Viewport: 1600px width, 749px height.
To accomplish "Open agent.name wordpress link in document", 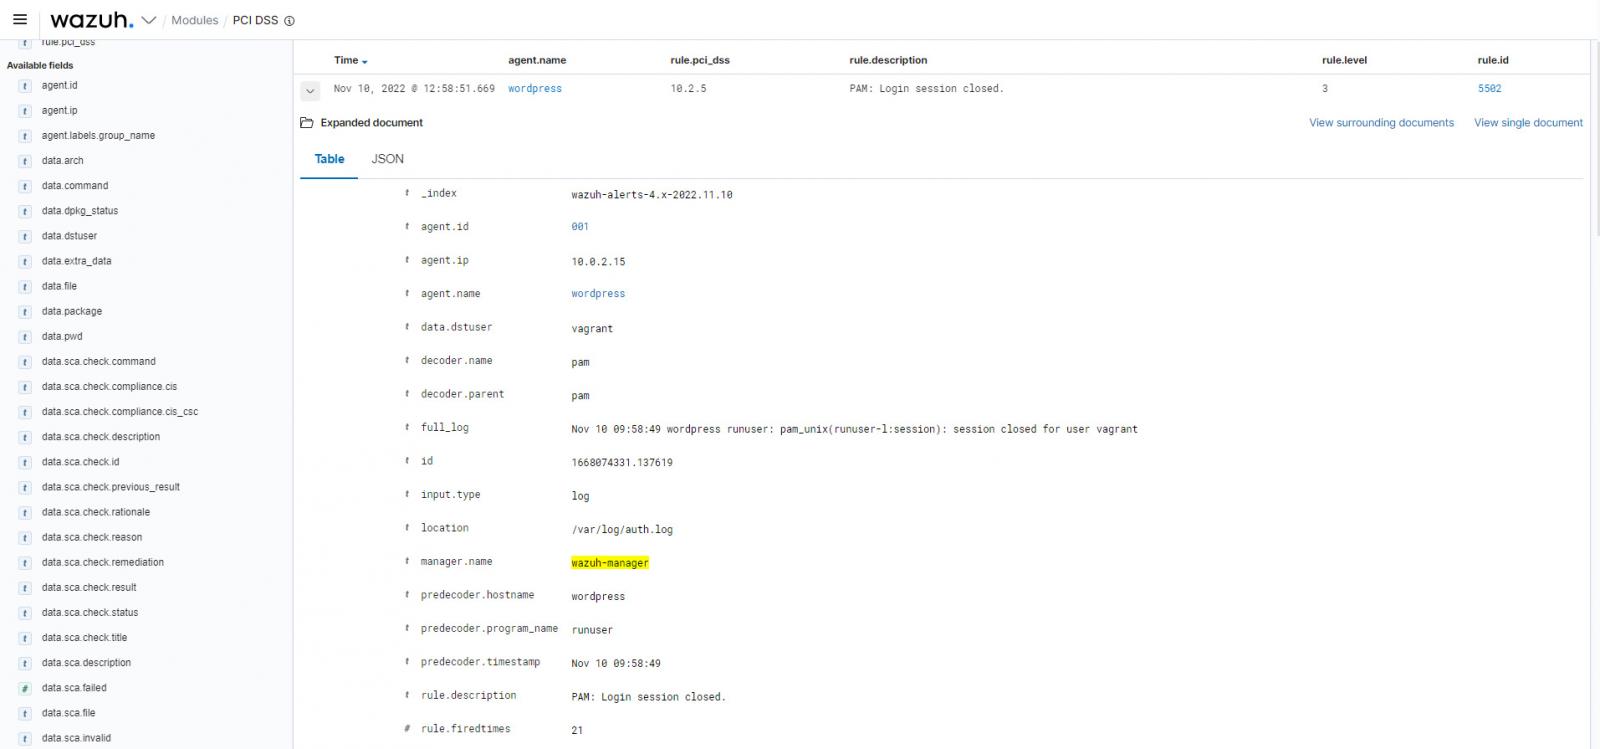I will pyautogui.click(x=598, y=294).
